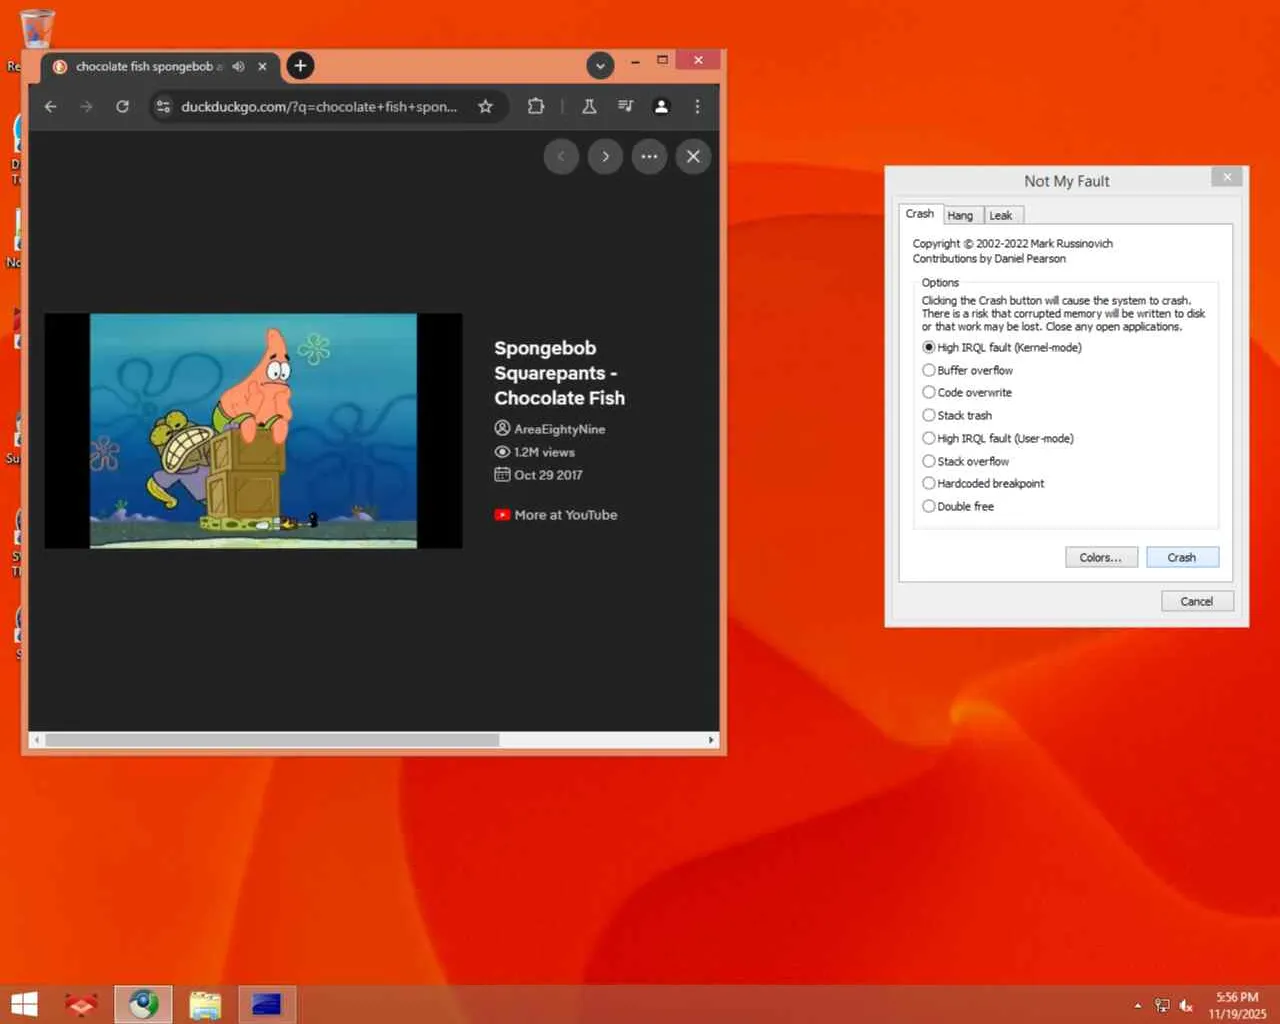Image resolution: width=1280 pixels, height=1024 pixels.
Task: Bookmark this page with the star
Action: coord(485,106)
